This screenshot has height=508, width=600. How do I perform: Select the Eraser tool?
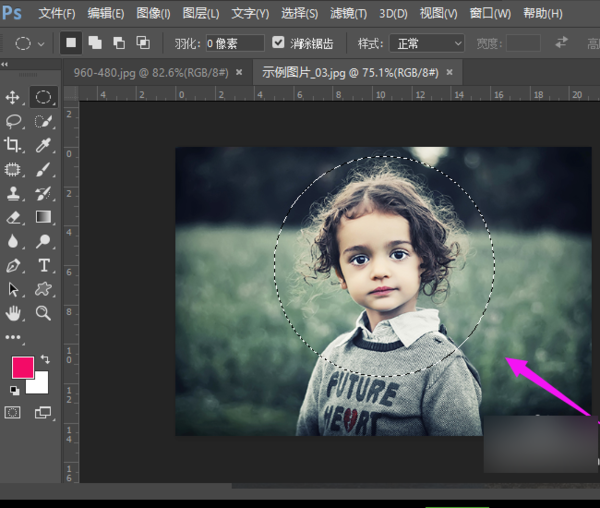tap(14, 217)
